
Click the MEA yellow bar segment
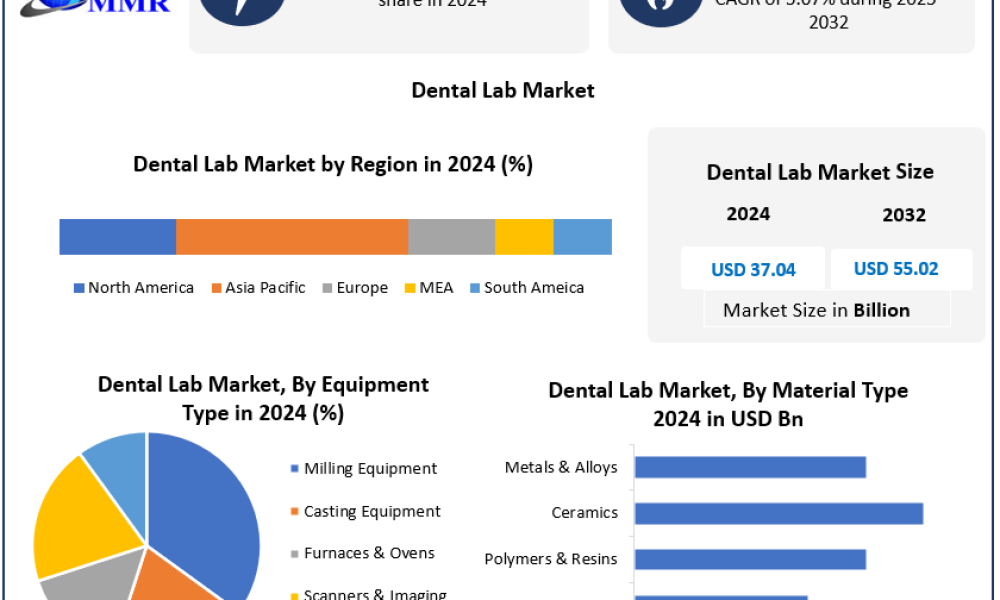point(524,237)
